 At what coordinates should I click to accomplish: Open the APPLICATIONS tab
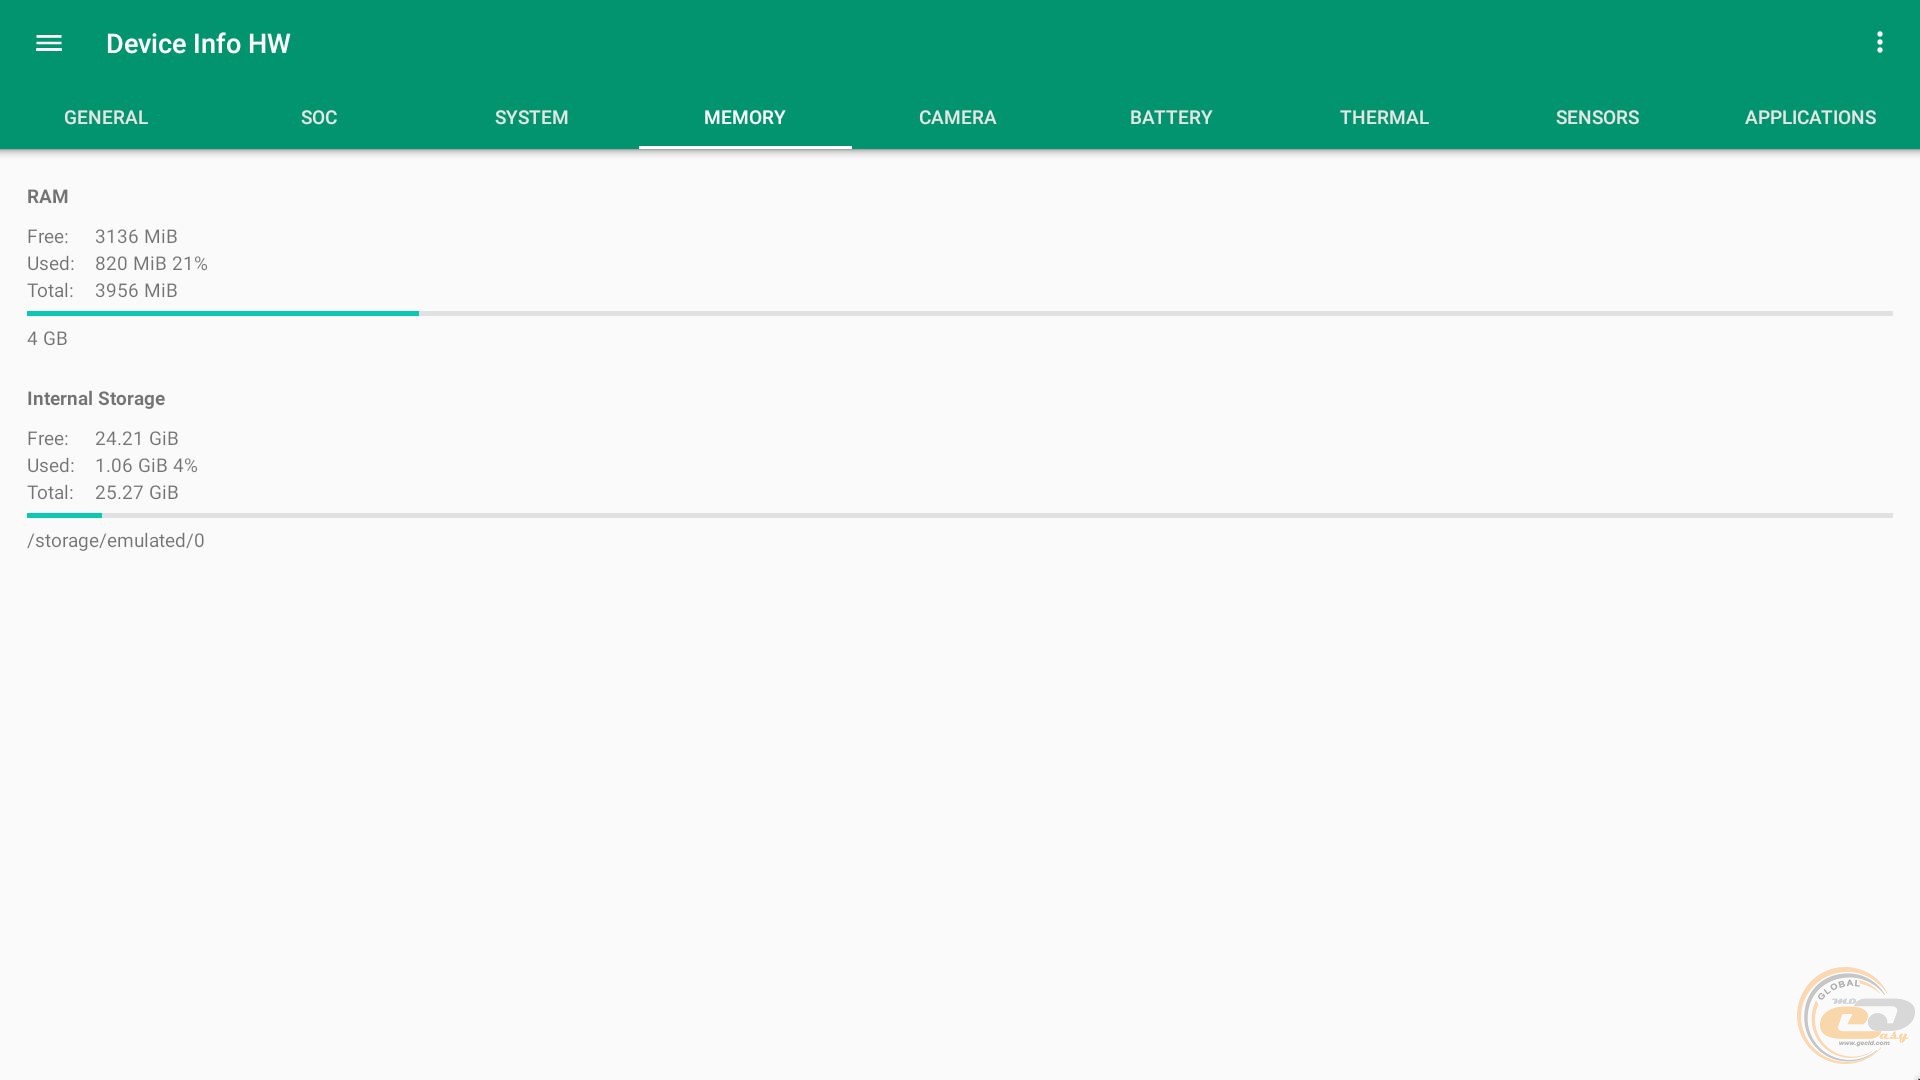coord(1810,118)
